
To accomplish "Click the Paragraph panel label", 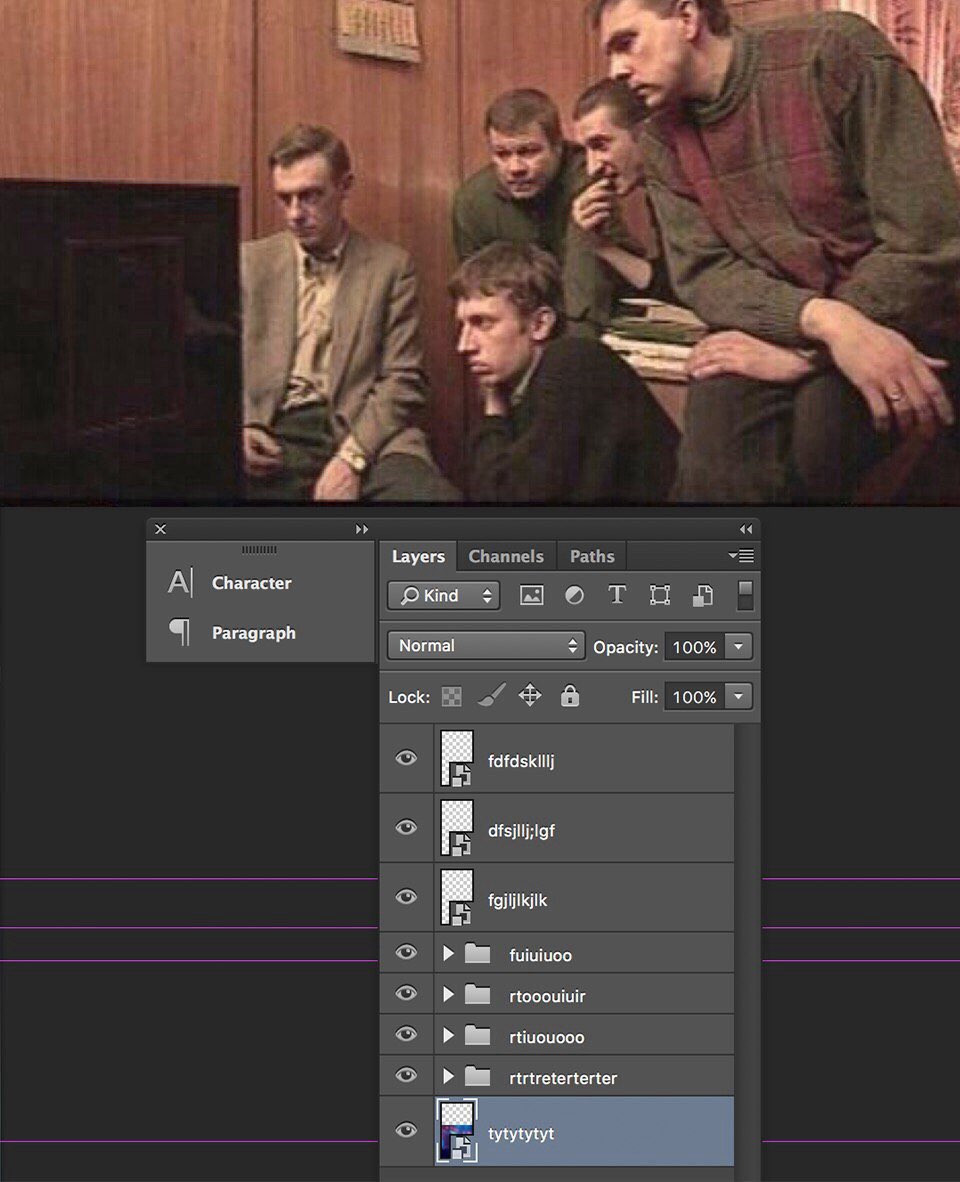I will click(254, 633).
